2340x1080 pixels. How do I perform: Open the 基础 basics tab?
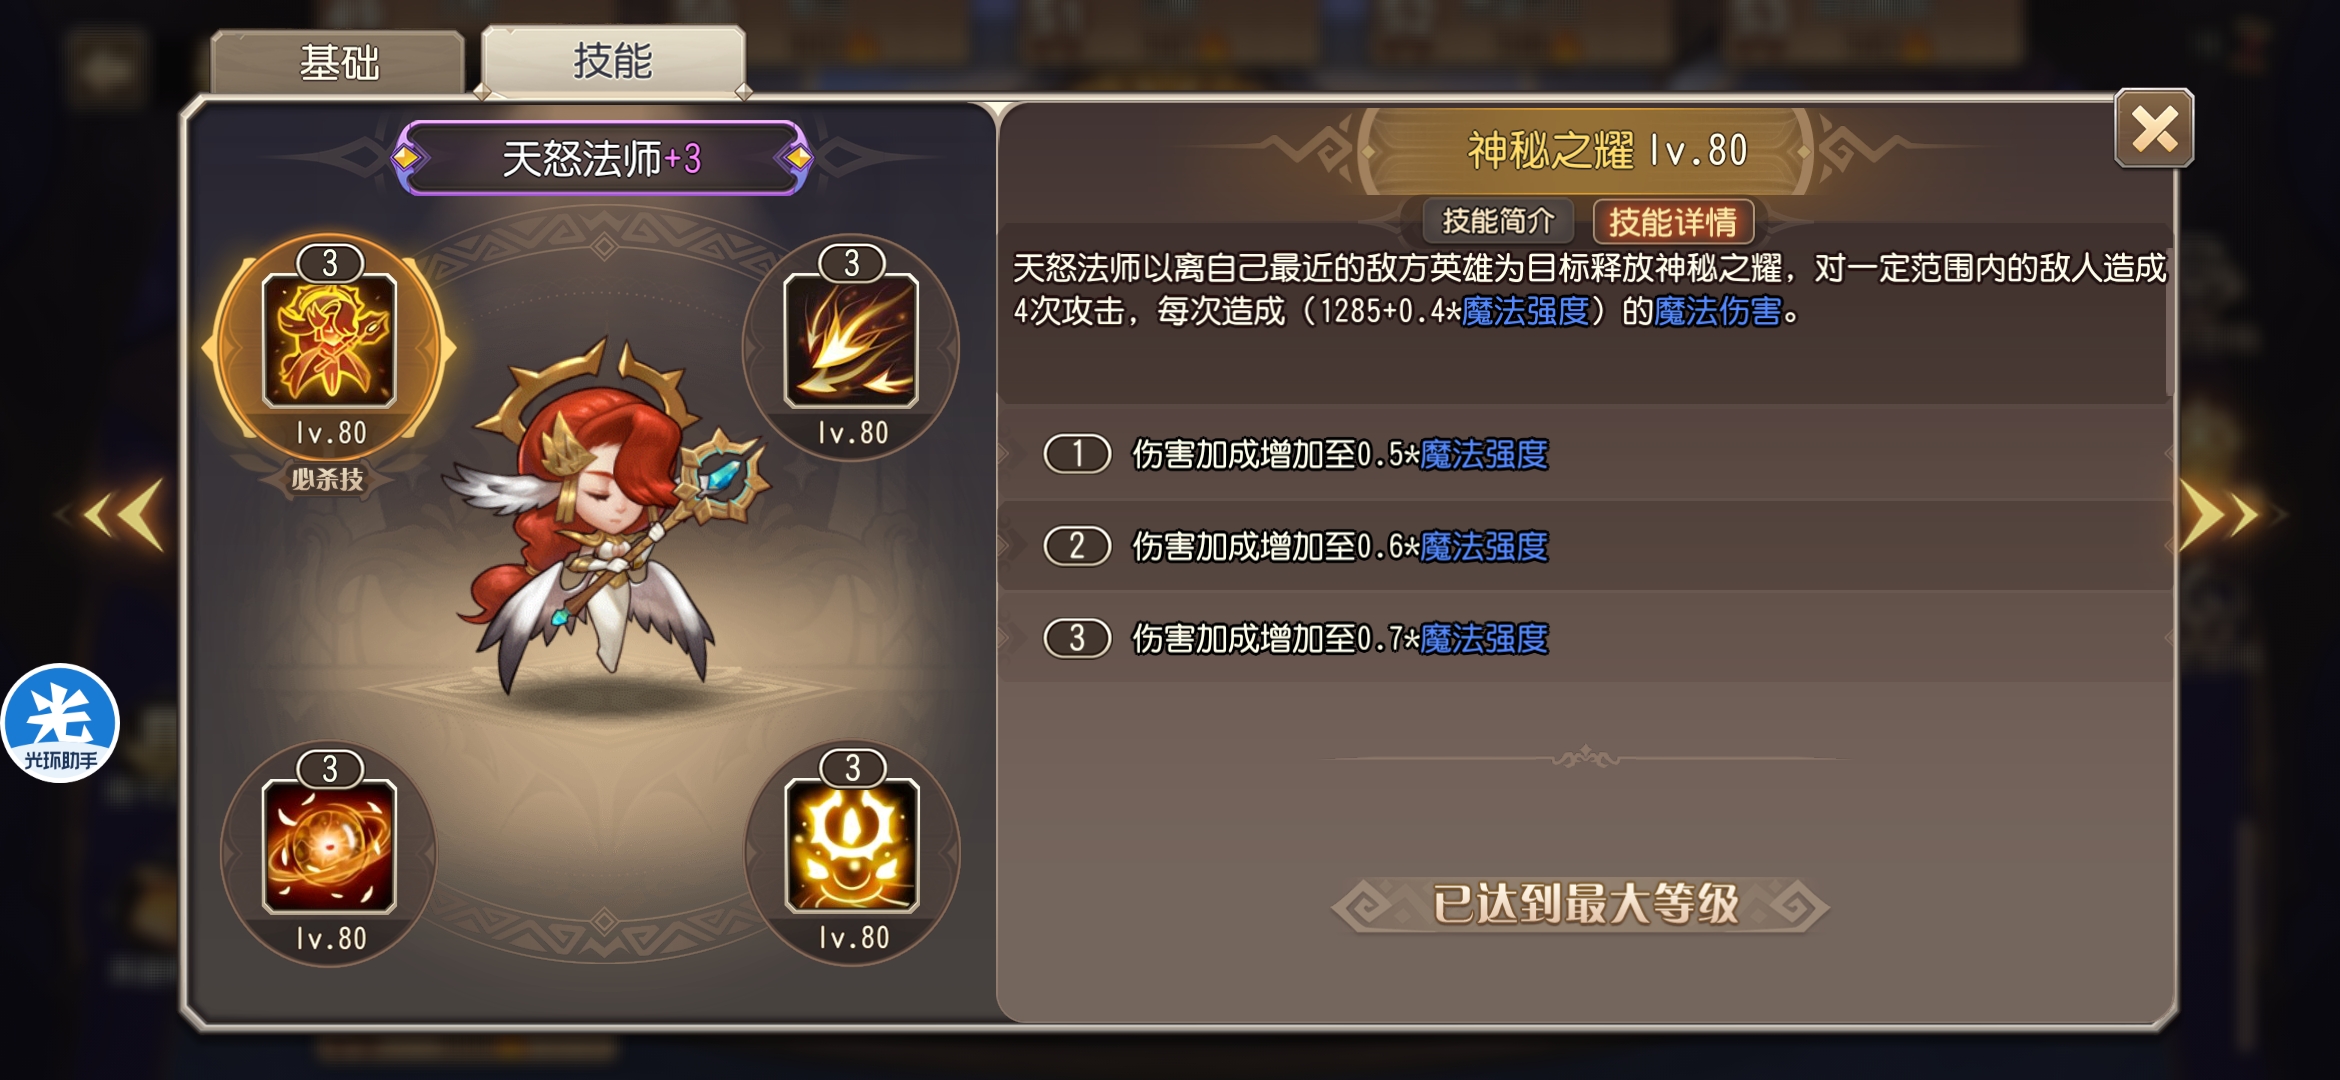[338, 63]
